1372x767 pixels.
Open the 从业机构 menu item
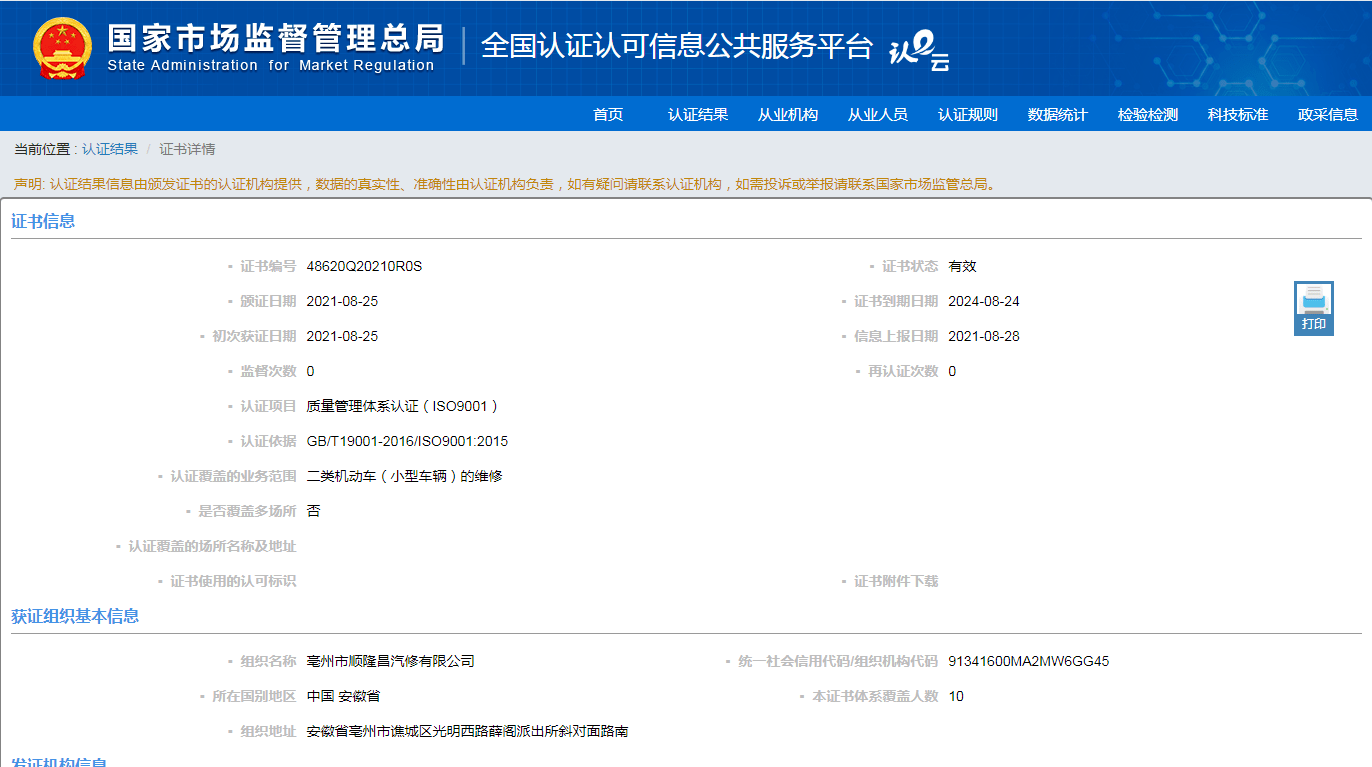pos(788,115)
